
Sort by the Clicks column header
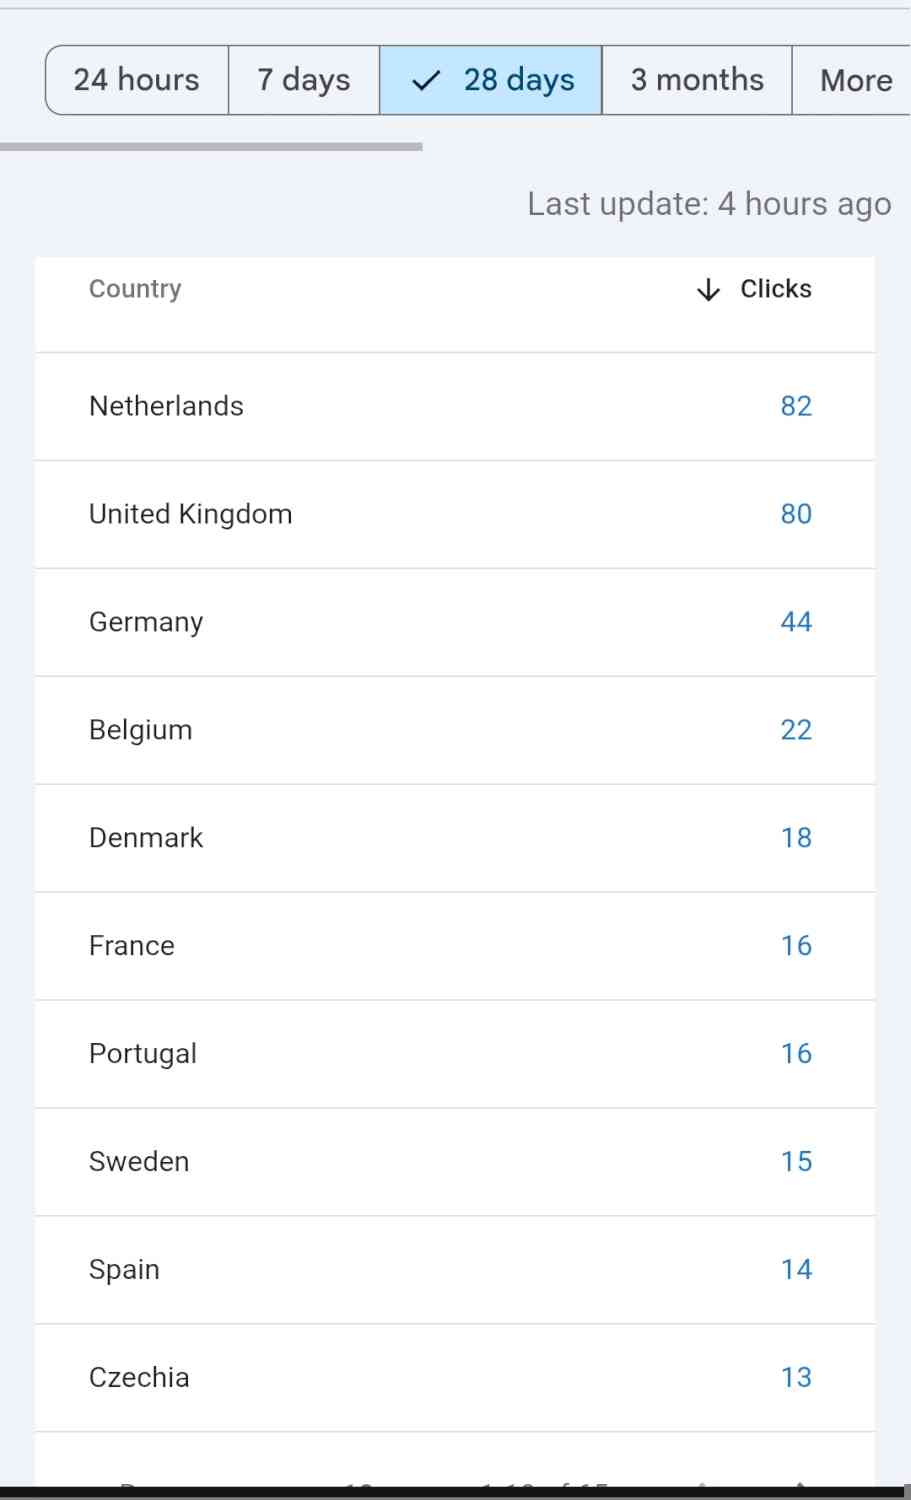(x=775, y=289)
